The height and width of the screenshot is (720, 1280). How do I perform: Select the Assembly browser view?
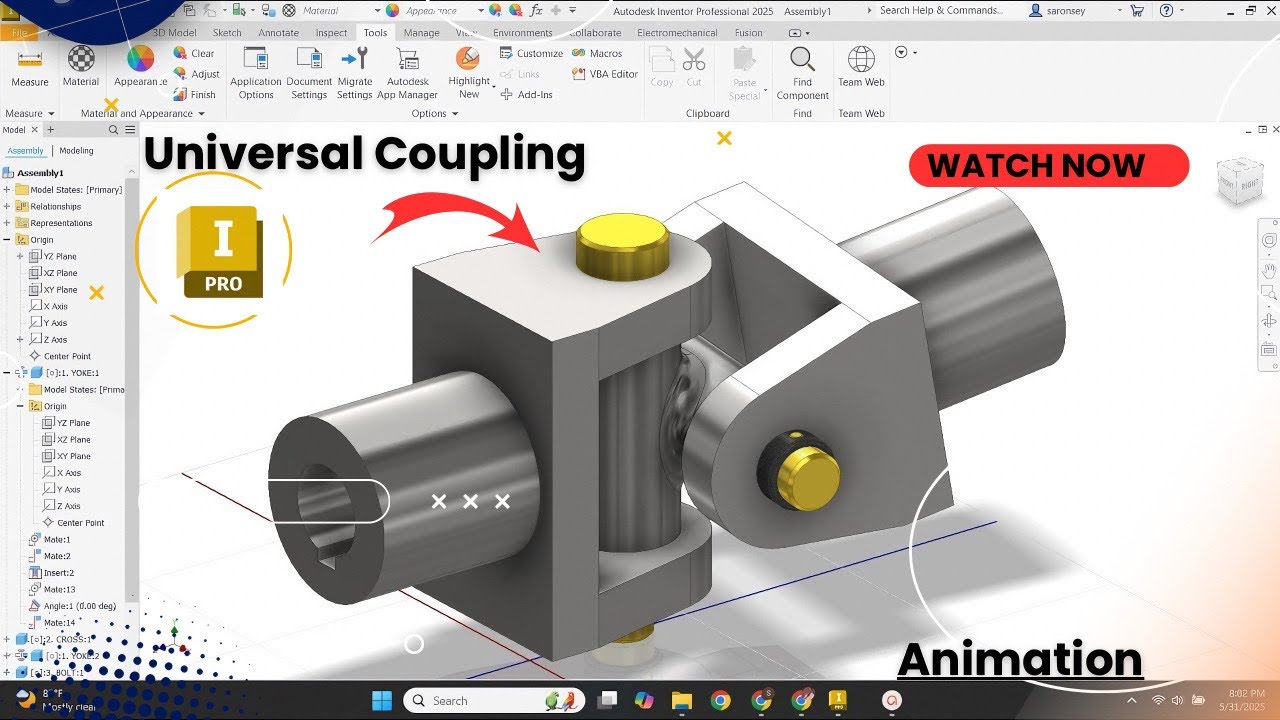(26, 151)
